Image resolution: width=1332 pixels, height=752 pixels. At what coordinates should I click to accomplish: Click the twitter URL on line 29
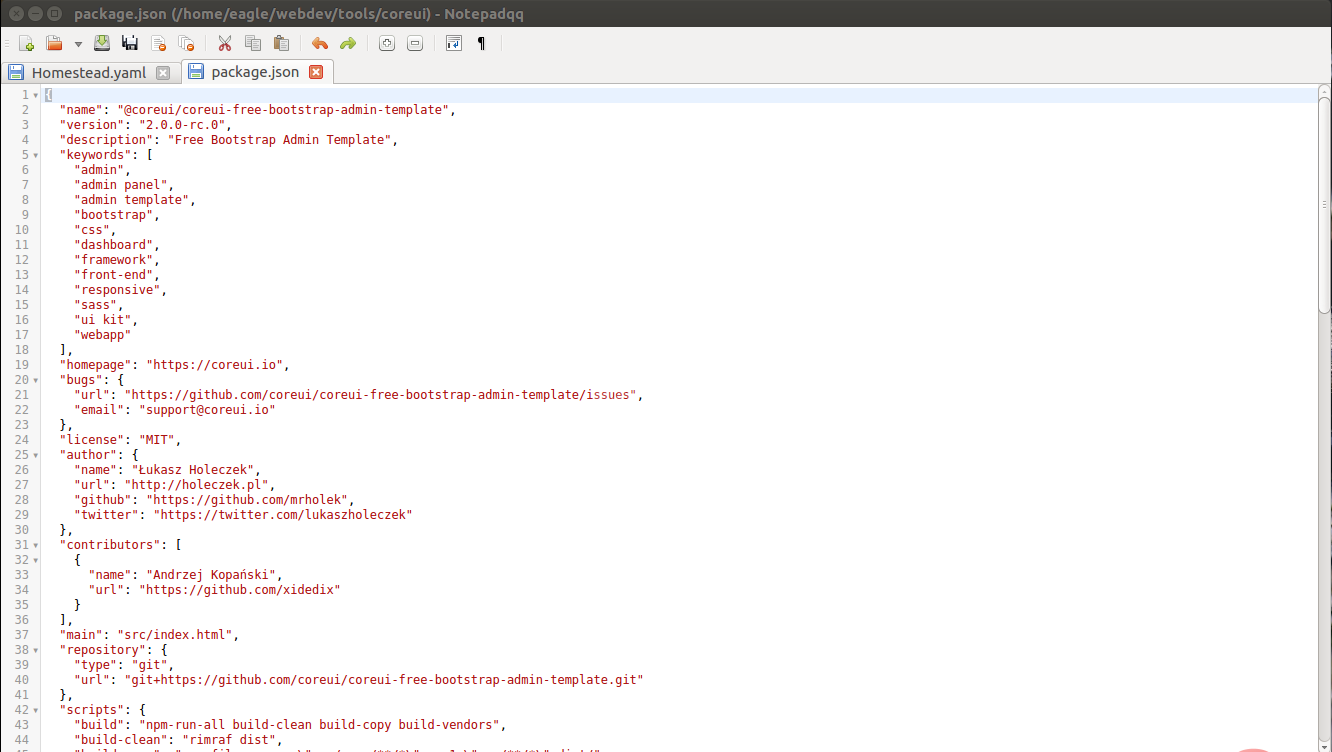[283, 515]
